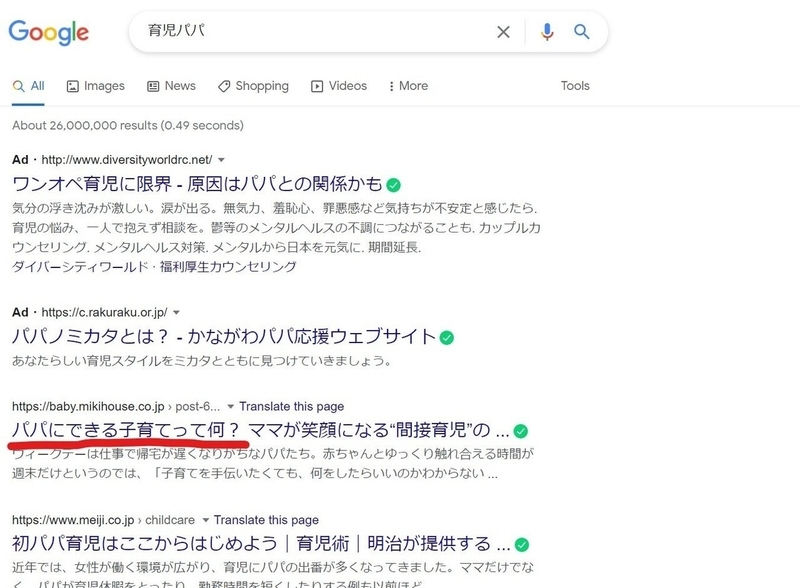Open the Videos tab
This screenshot has height=588, width=800.
coord(339,86)
